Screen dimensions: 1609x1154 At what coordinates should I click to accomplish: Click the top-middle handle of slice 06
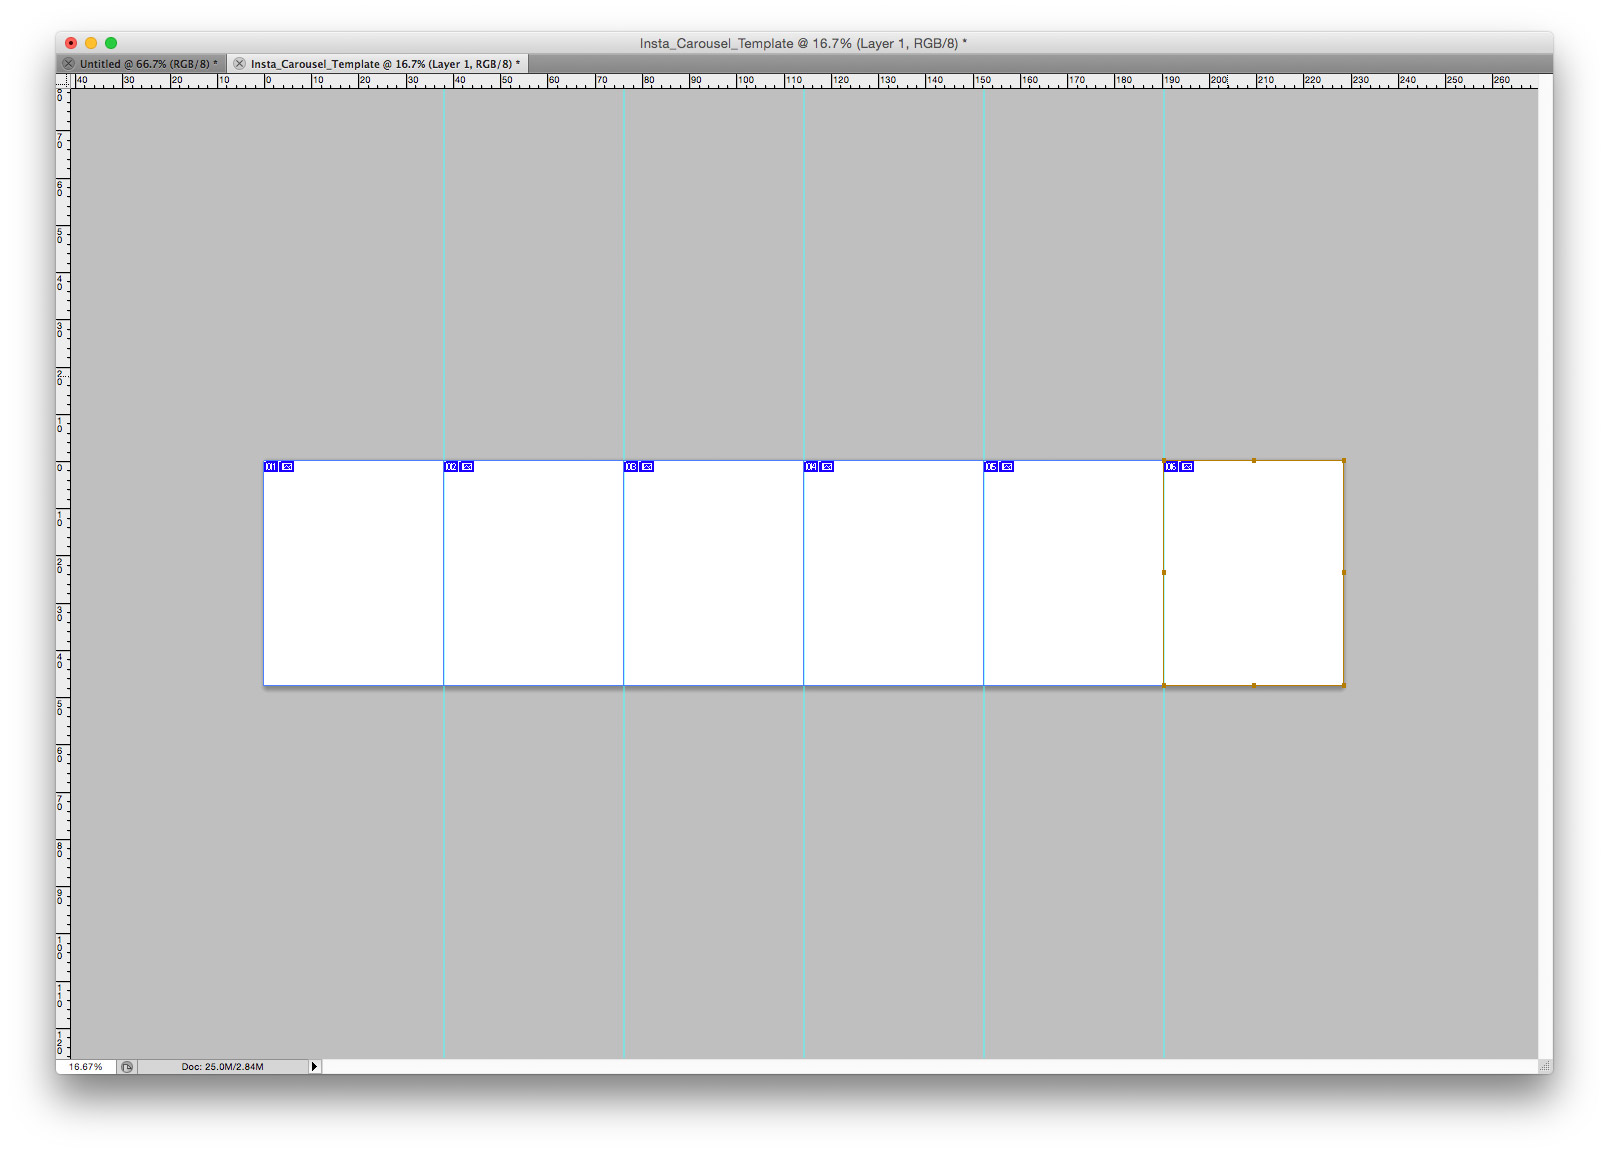[x=1253, y=461]
